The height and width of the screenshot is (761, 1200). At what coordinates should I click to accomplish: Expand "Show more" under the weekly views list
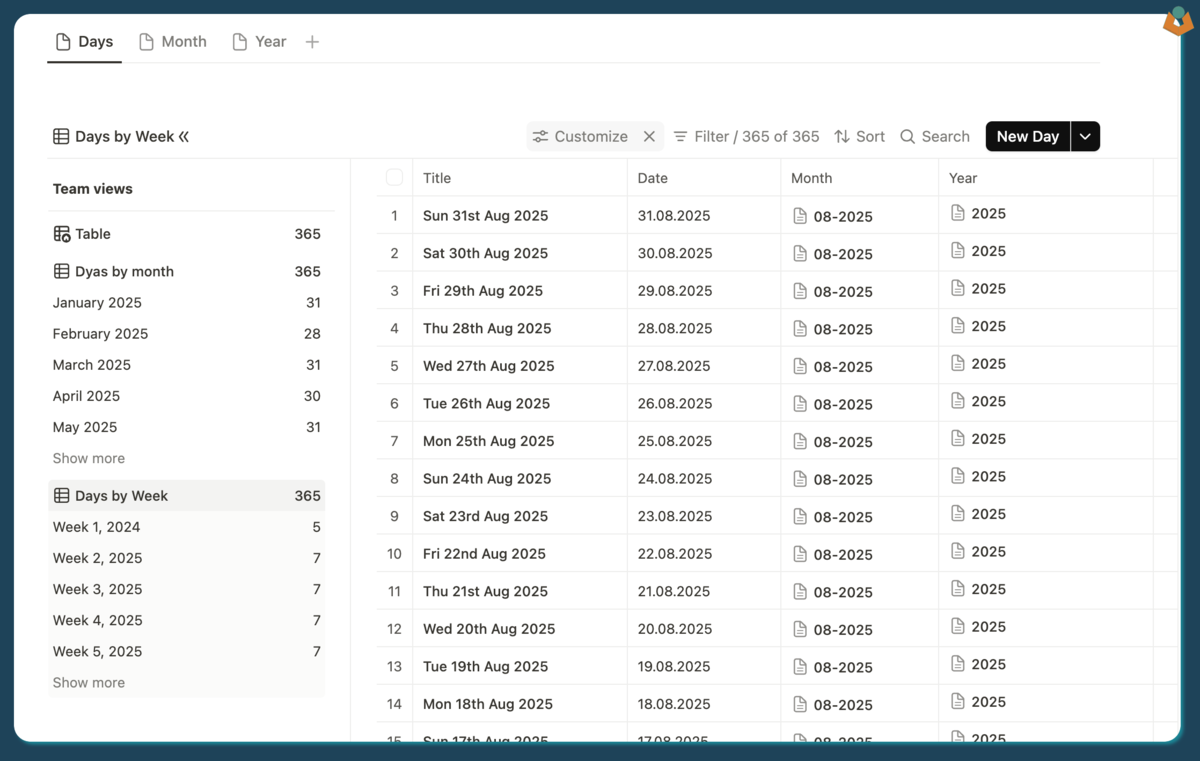(88, 682)
